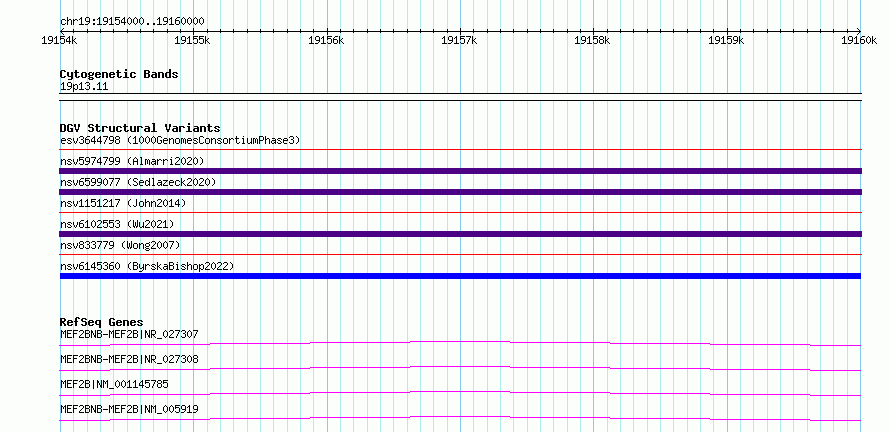This screenshot has width=890, height=432.
Task: Select the 19157k ruler tick label
Action: pos(459,40)
